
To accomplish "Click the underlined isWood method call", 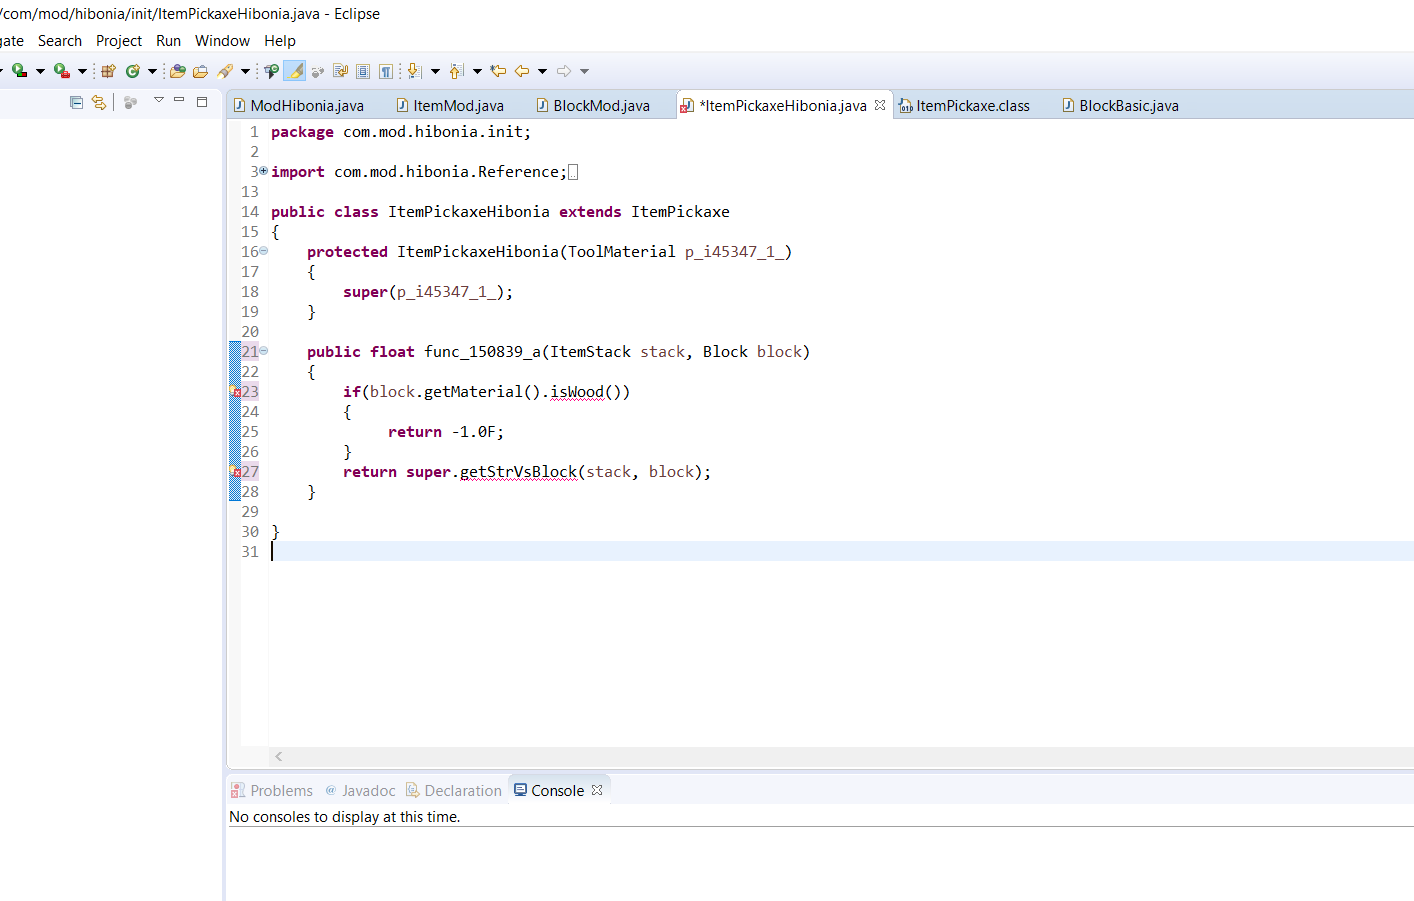I will pos(577,392).
